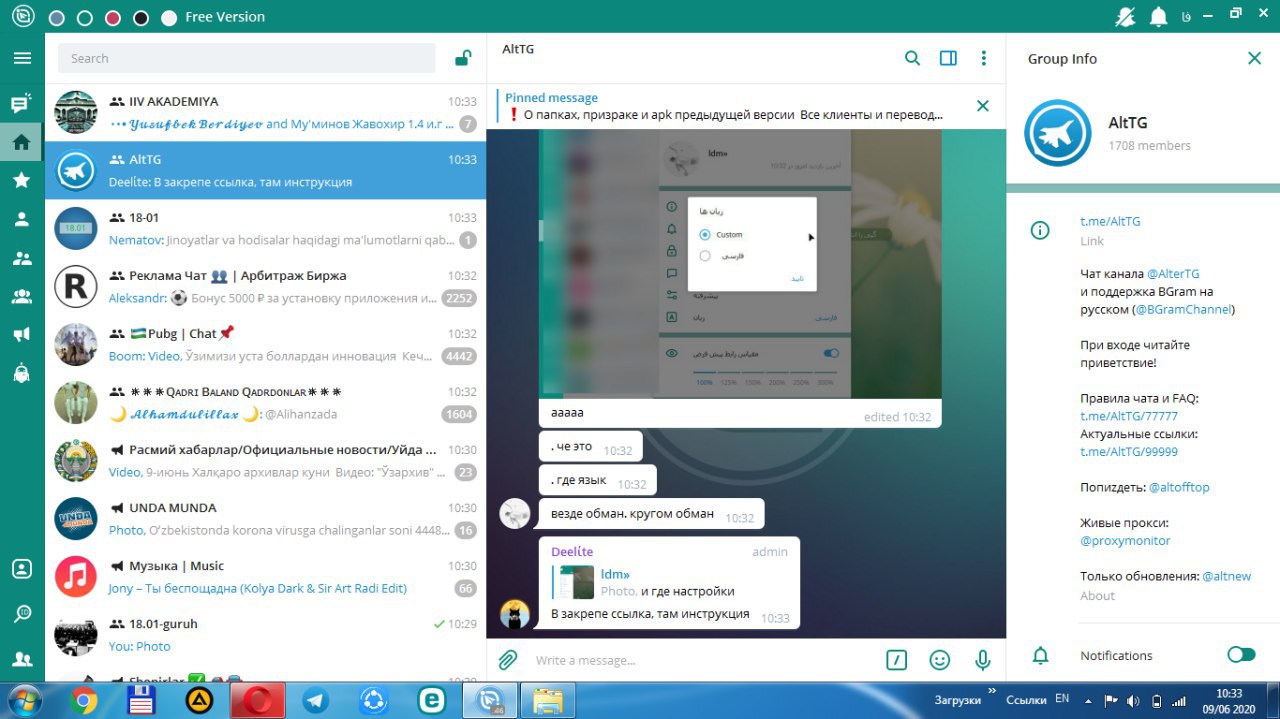This screenshot has width=1280, height=719.
Task: Open the chat three-dot options menu
Action: 984,58
